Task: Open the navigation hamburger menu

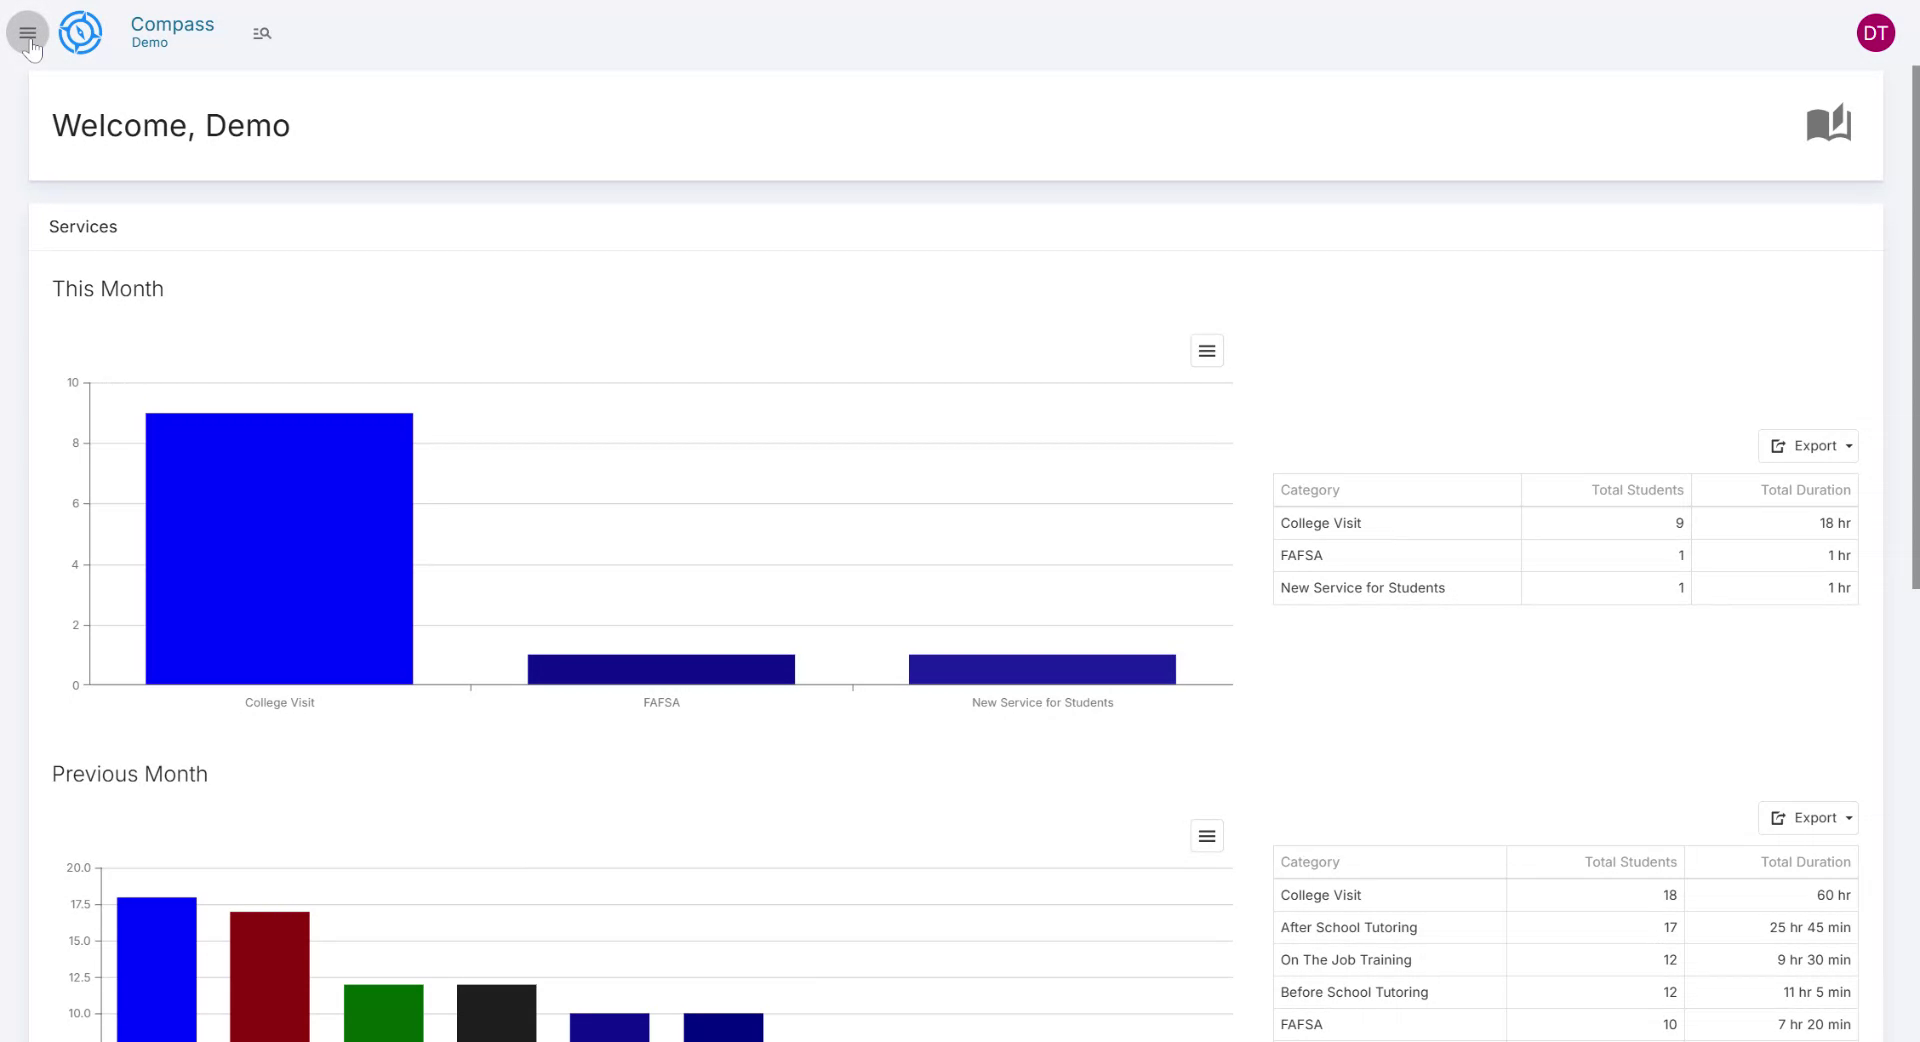Action: pos(27,32)
